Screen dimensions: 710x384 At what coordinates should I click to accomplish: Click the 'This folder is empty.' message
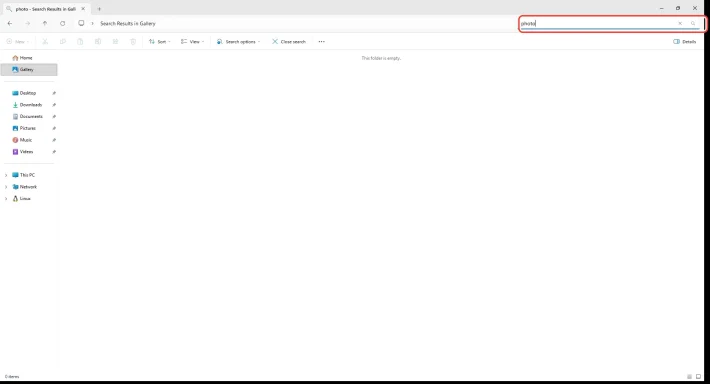pos(381,58)
